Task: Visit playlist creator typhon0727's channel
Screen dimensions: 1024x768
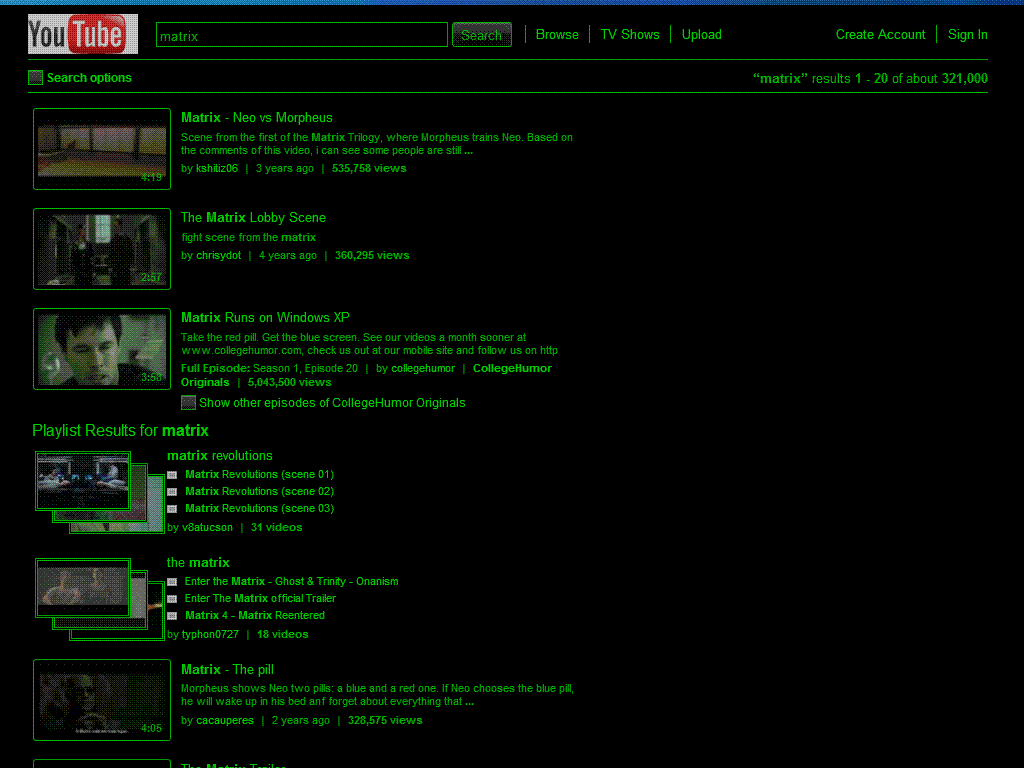Action: [210, 635]
